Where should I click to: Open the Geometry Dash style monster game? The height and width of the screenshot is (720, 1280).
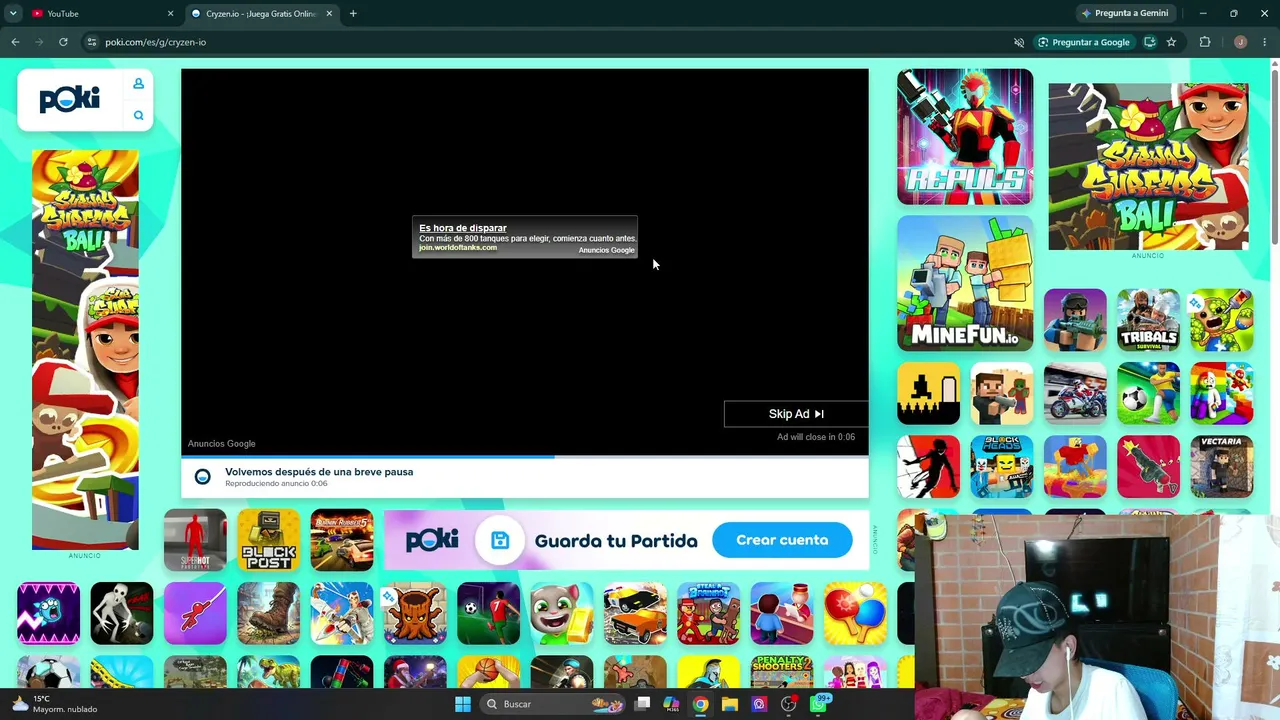48,613
